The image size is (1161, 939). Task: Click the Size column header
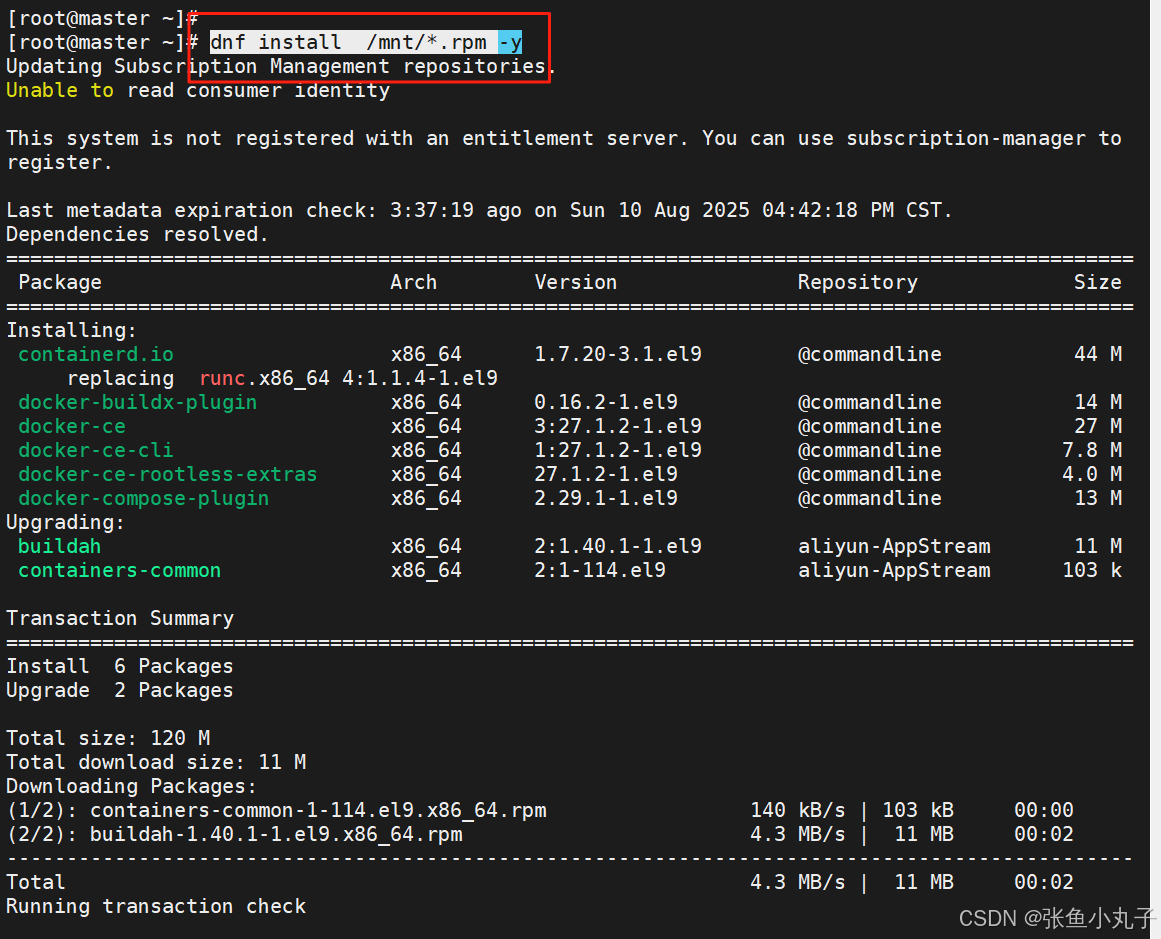coord(1097,282)
